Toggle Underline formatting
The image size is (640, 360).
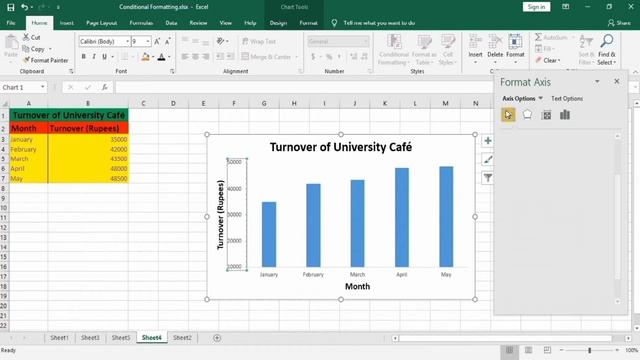(104, 57)
